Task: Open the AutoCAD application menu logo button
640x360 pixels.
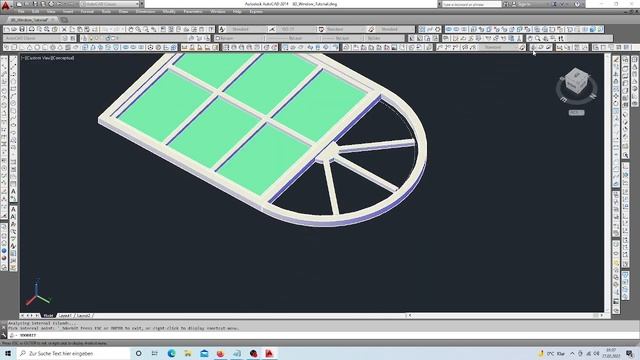Action: click(5, 5)
